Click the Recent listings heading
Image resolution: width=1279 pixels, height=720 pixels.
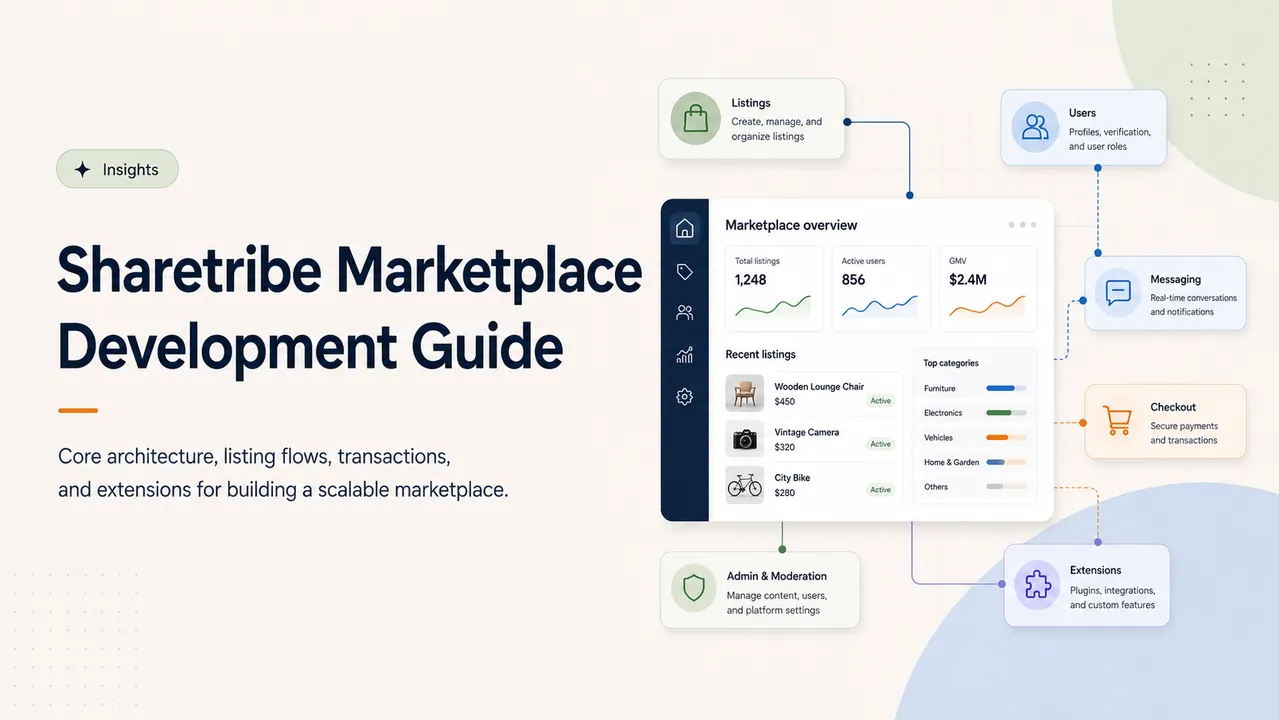761,354
